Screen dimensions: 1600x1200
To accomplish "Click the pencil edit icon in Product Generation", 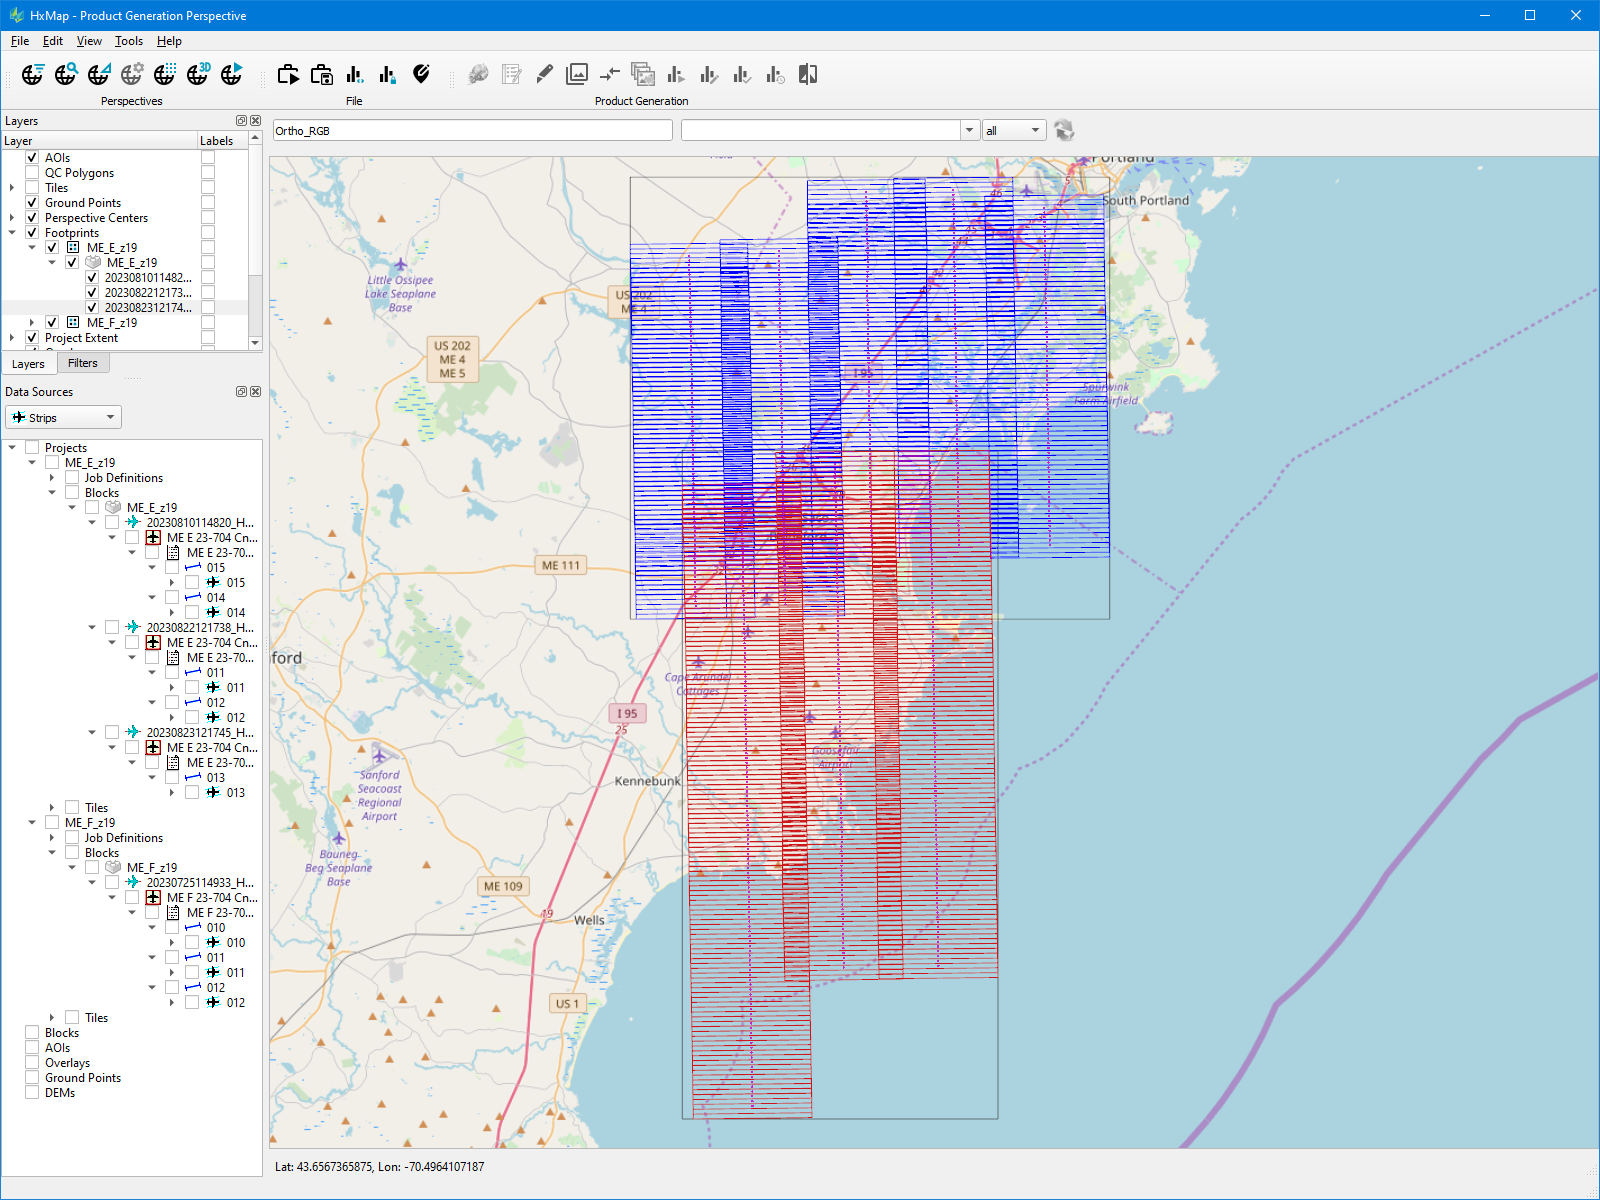I will (x=544, y=74).
